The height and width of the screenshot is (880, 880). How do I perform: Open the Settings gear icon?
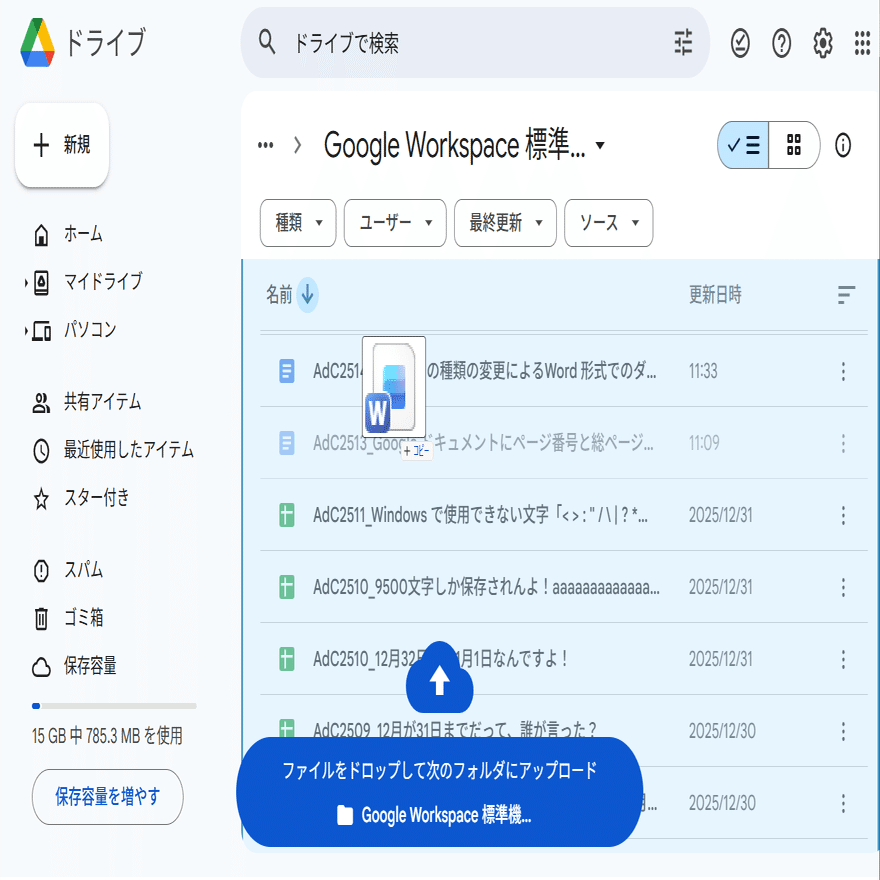tap(822, 43)
